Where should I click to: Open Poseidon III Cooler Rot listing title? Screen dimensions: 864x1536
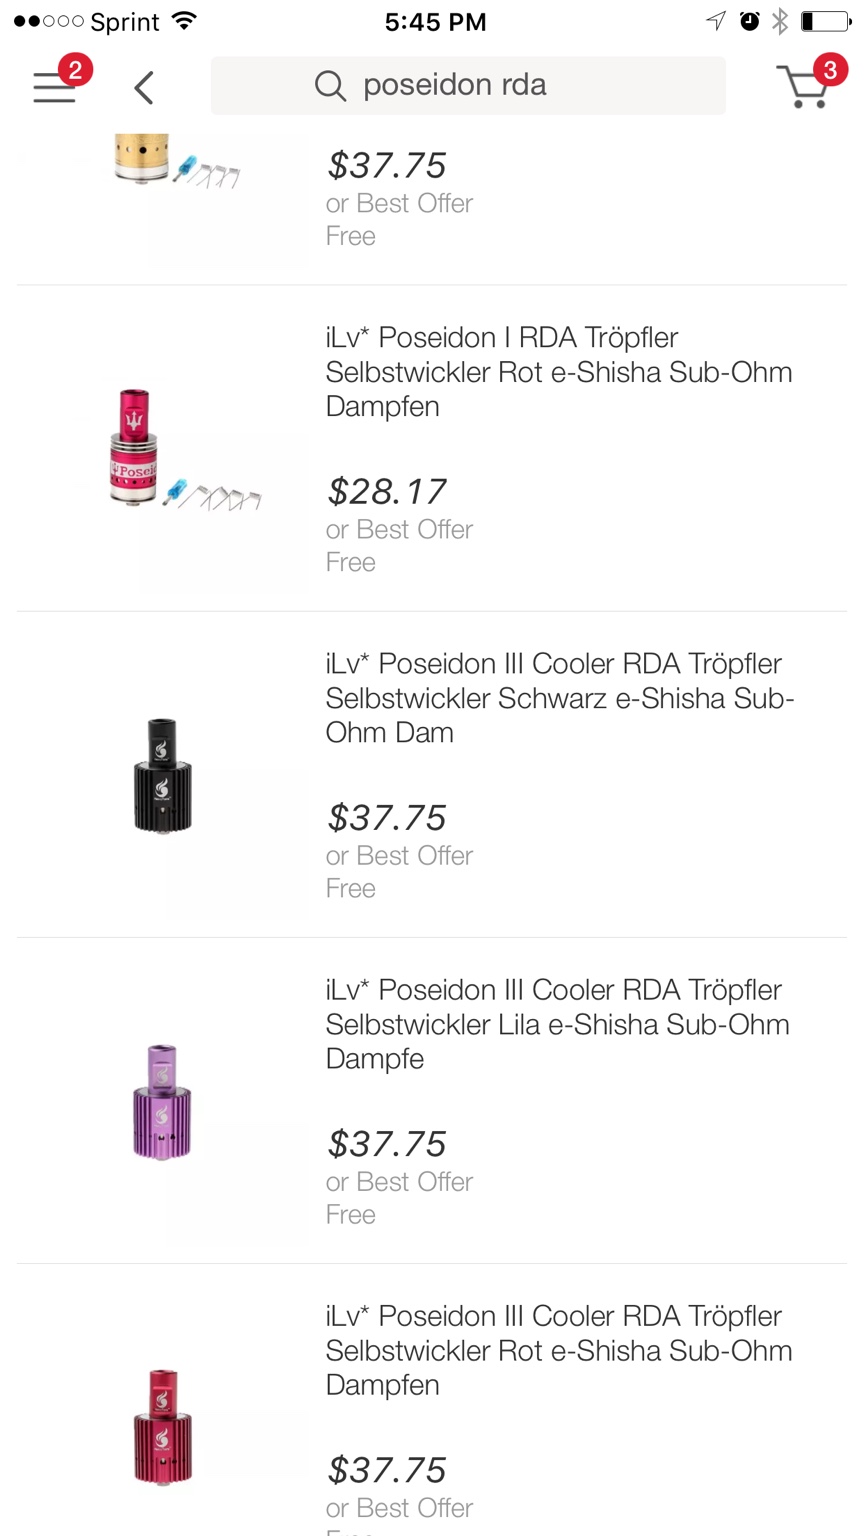tap(558, 1350)
